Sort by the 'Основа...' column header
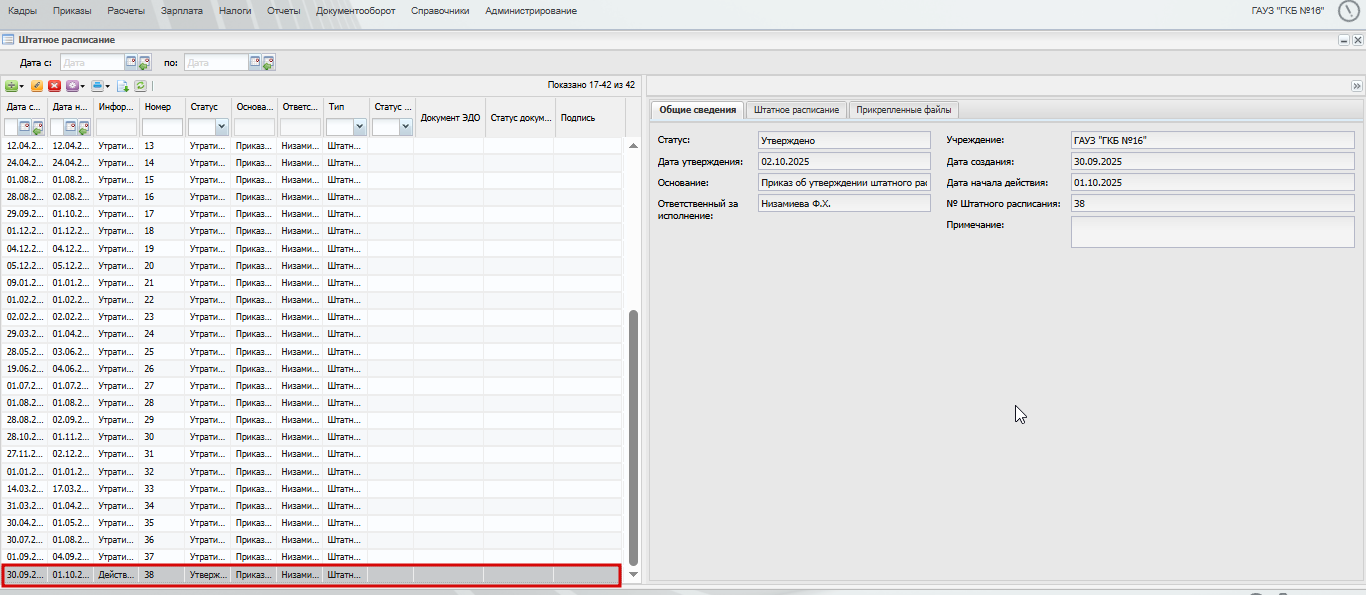 (255, 106)
